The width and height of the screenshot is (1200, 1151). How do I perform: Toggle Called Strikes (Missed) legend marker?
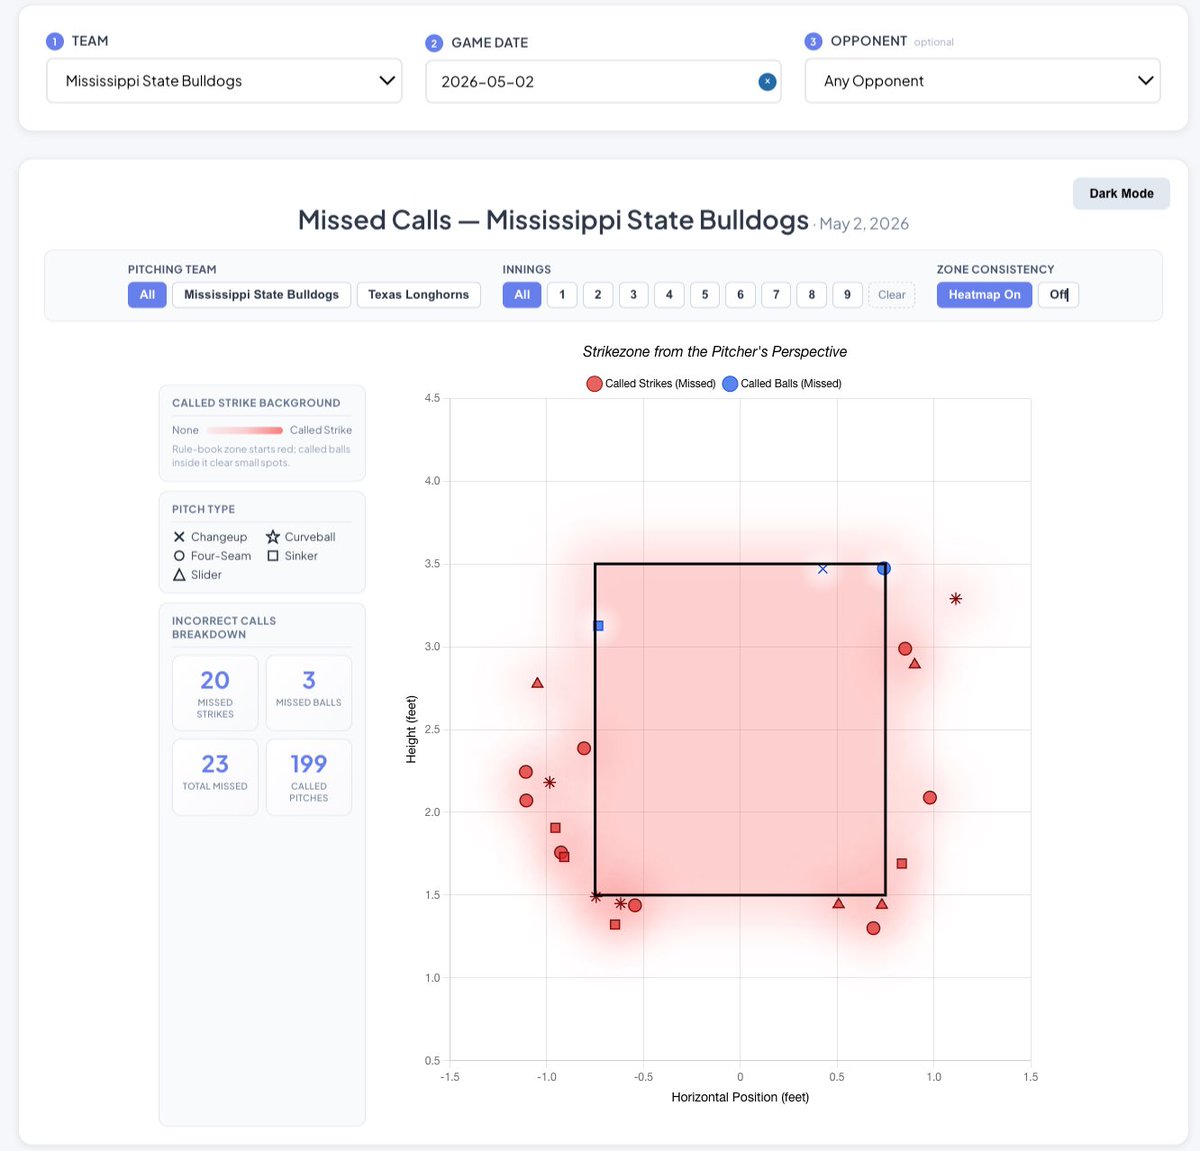tap(594, 384)
